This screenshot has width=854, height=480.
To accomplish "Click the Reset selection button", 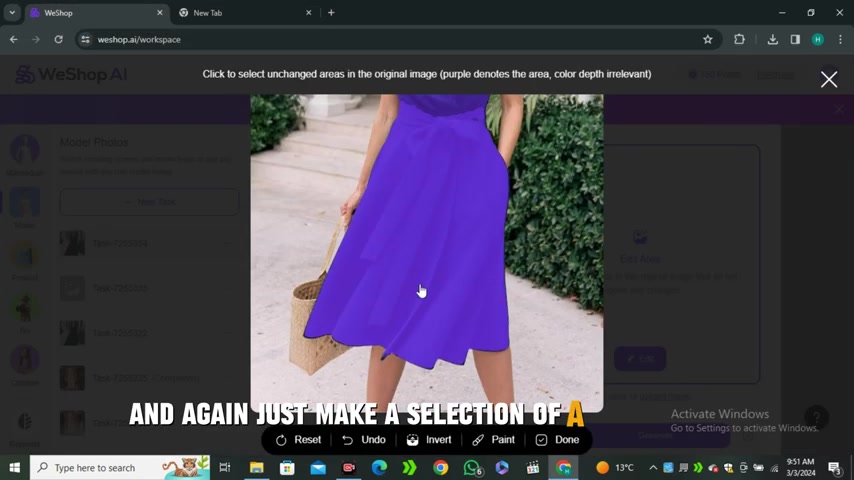I will [298, 440].
